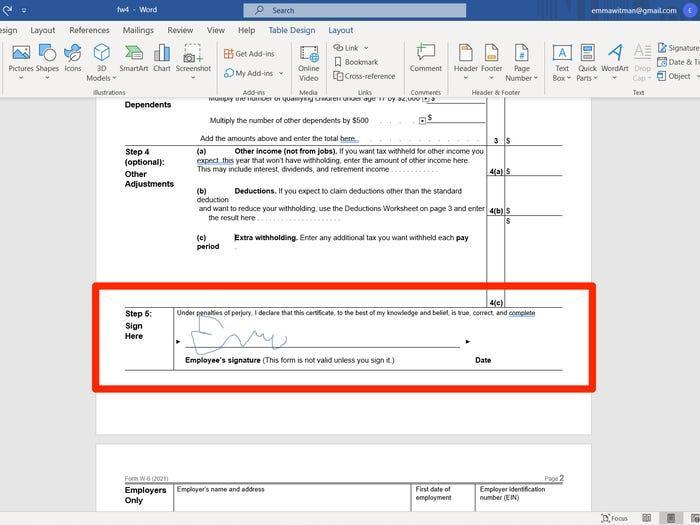This screenshot has width=700, height=525.
Task: Select Print Layout view in status bar
Action: [671, 518]
